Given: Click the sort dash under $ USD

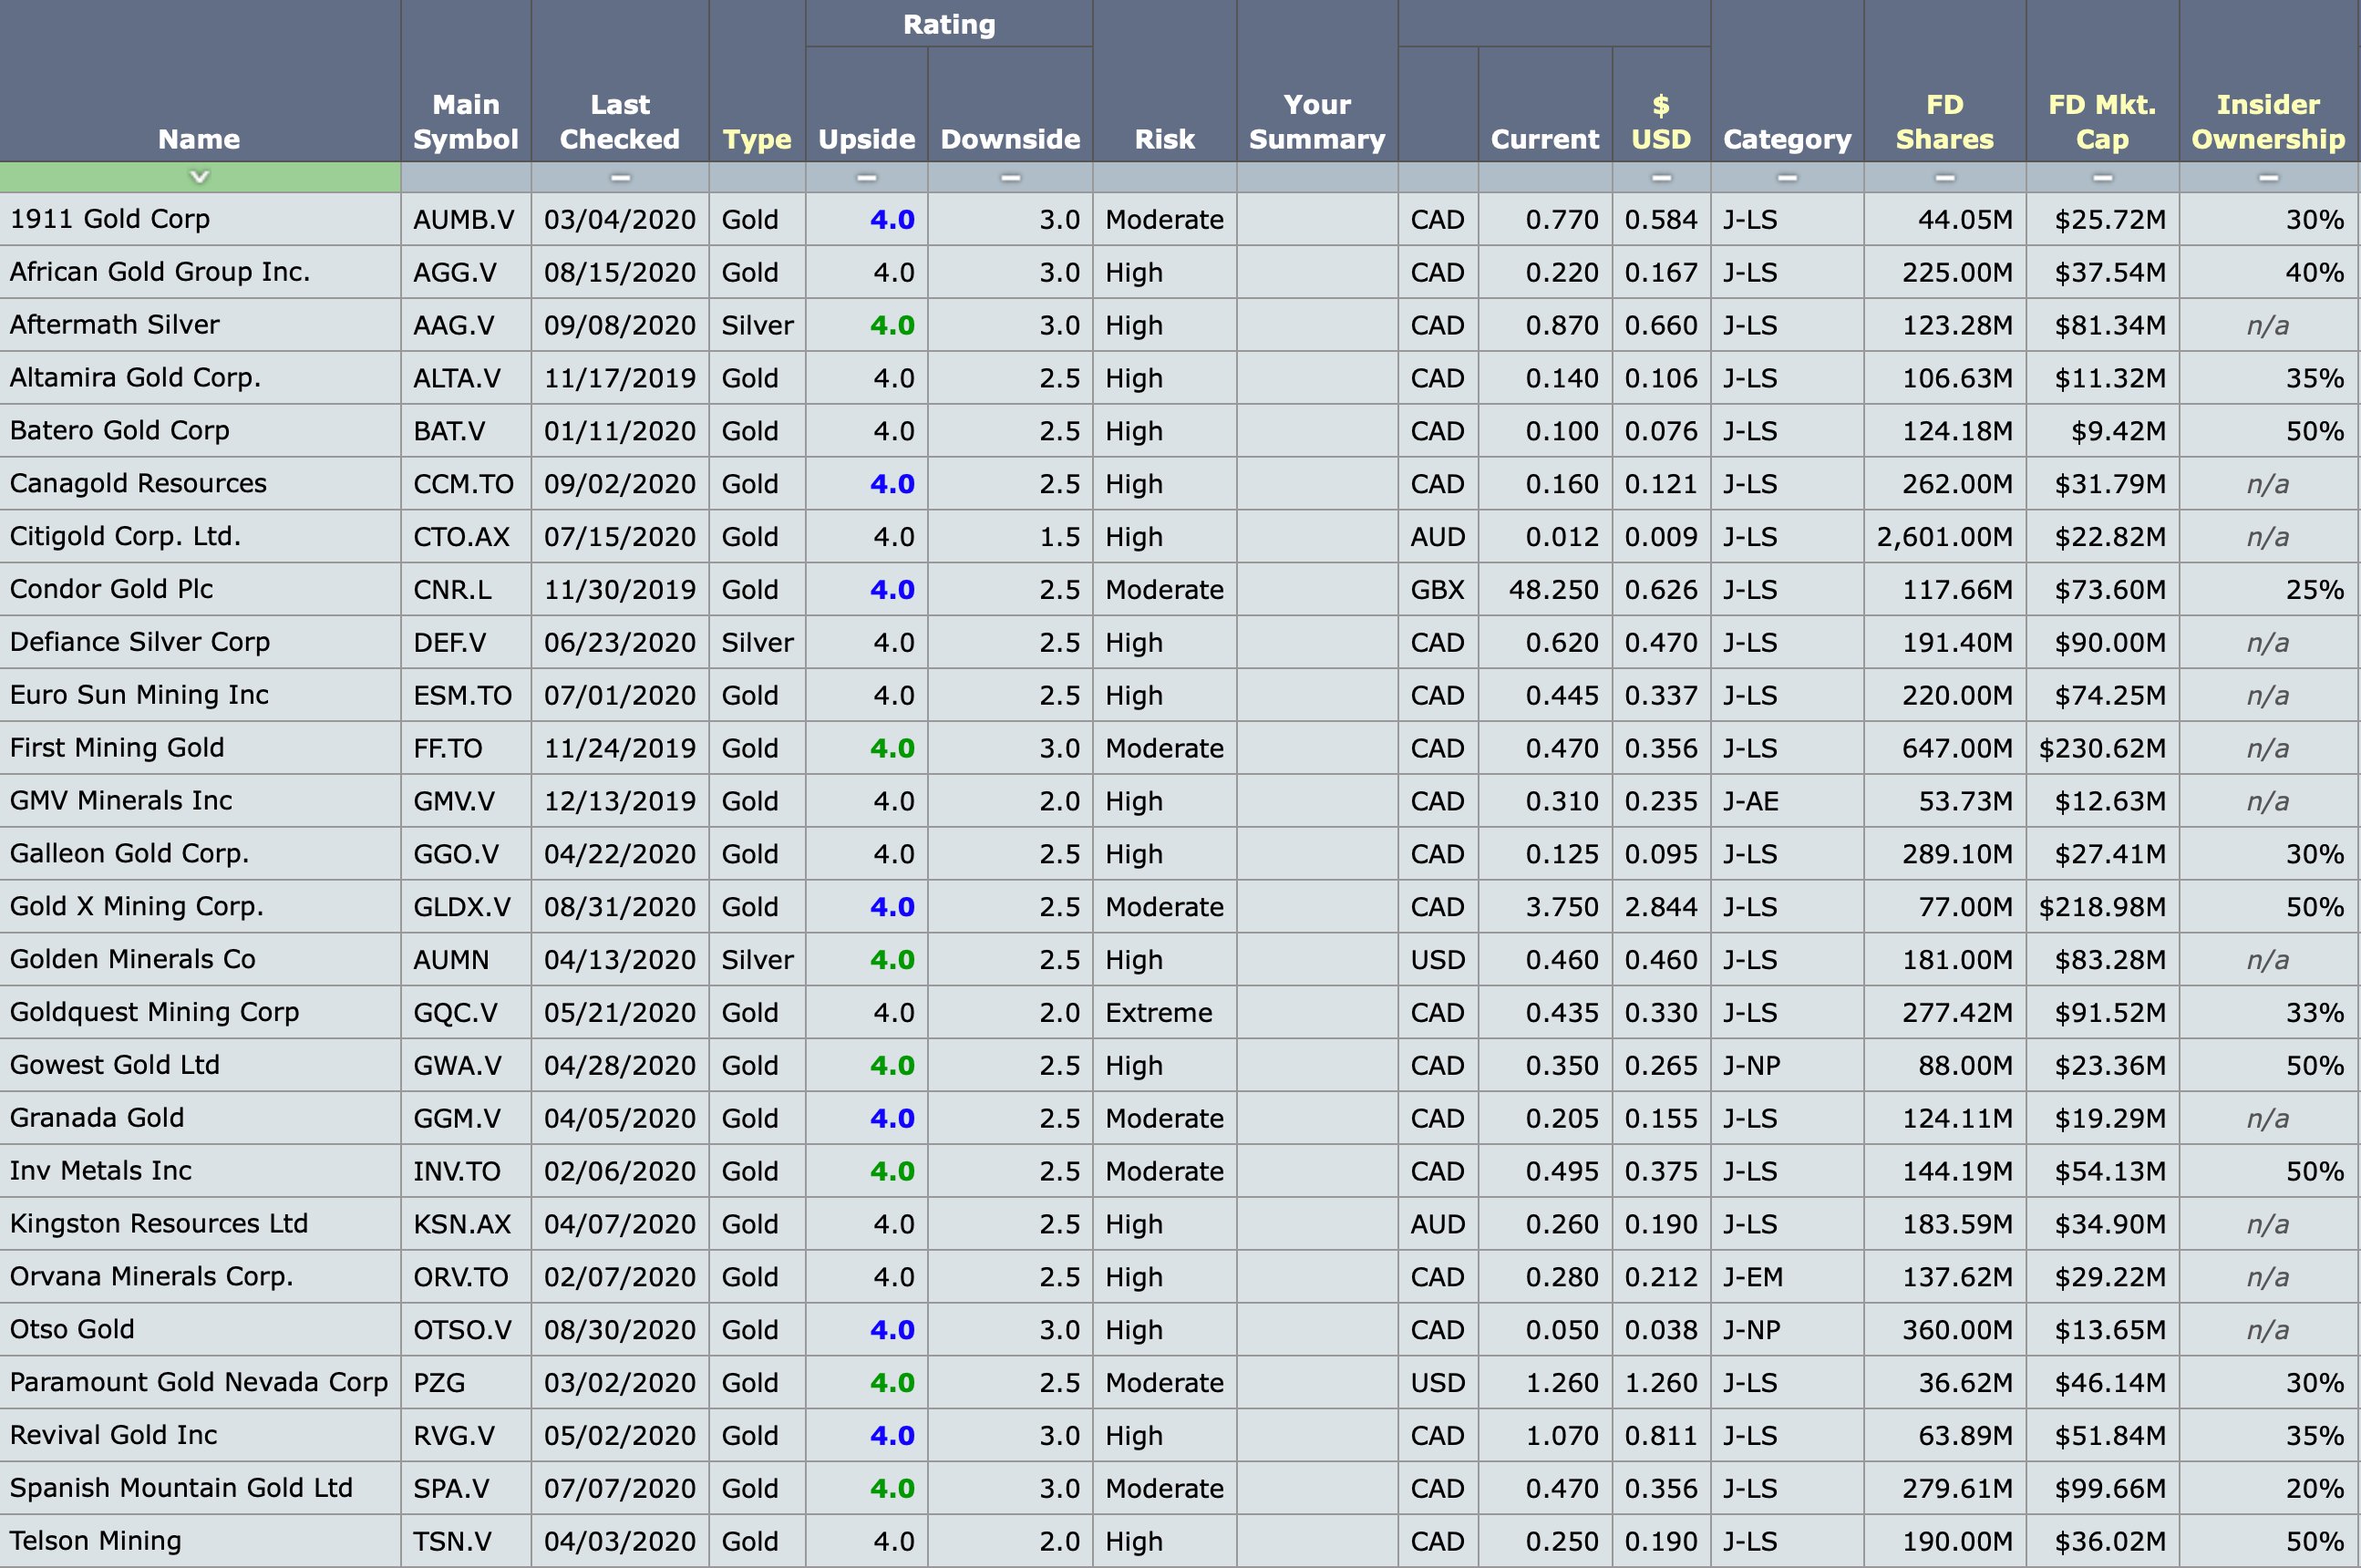Looking at the screenshot, I should pyautogui.click(x=1661, y=178).
